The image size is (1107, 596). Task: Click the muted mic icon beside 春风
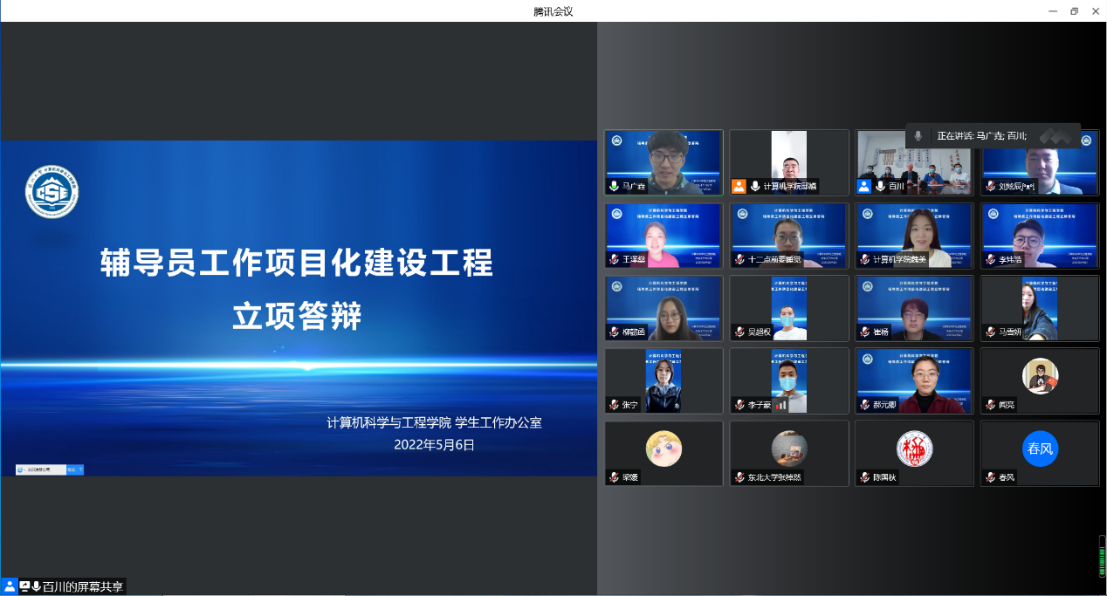click(989, 478)
